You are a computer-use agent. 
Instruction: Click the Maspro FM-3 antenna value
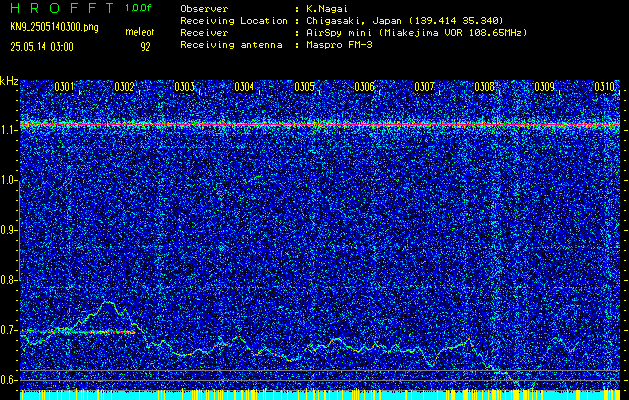click(339, 45)
